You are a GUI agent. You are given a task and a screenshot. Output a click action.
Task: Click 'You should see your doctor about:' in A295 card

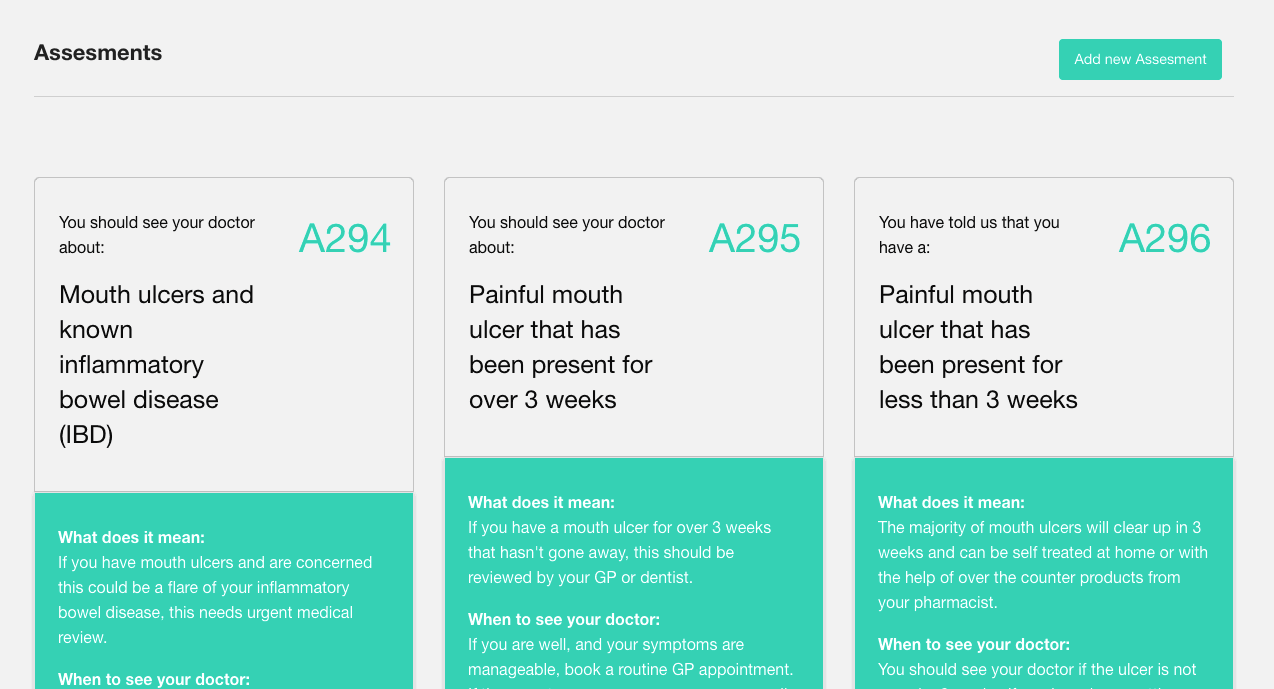(567, 235)
